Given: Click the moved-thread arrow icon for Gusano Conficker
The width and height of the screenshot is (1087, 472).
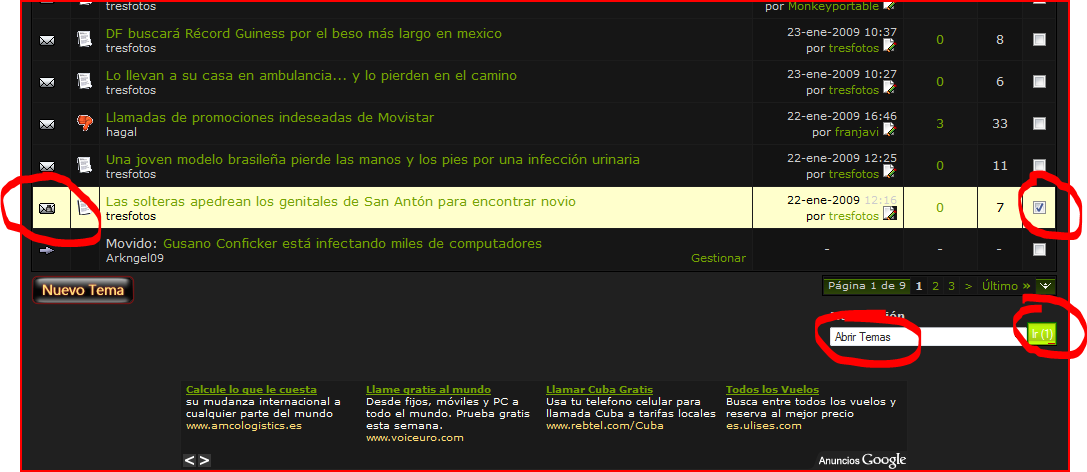Looking at the screenshot, I should (47, 250).
